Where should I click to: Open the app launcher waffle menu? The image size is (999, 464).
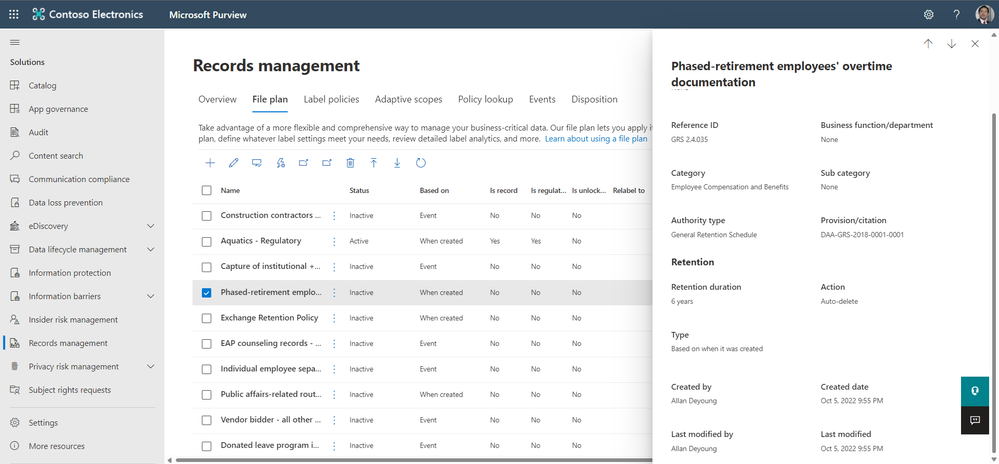(x=14, y=14)
